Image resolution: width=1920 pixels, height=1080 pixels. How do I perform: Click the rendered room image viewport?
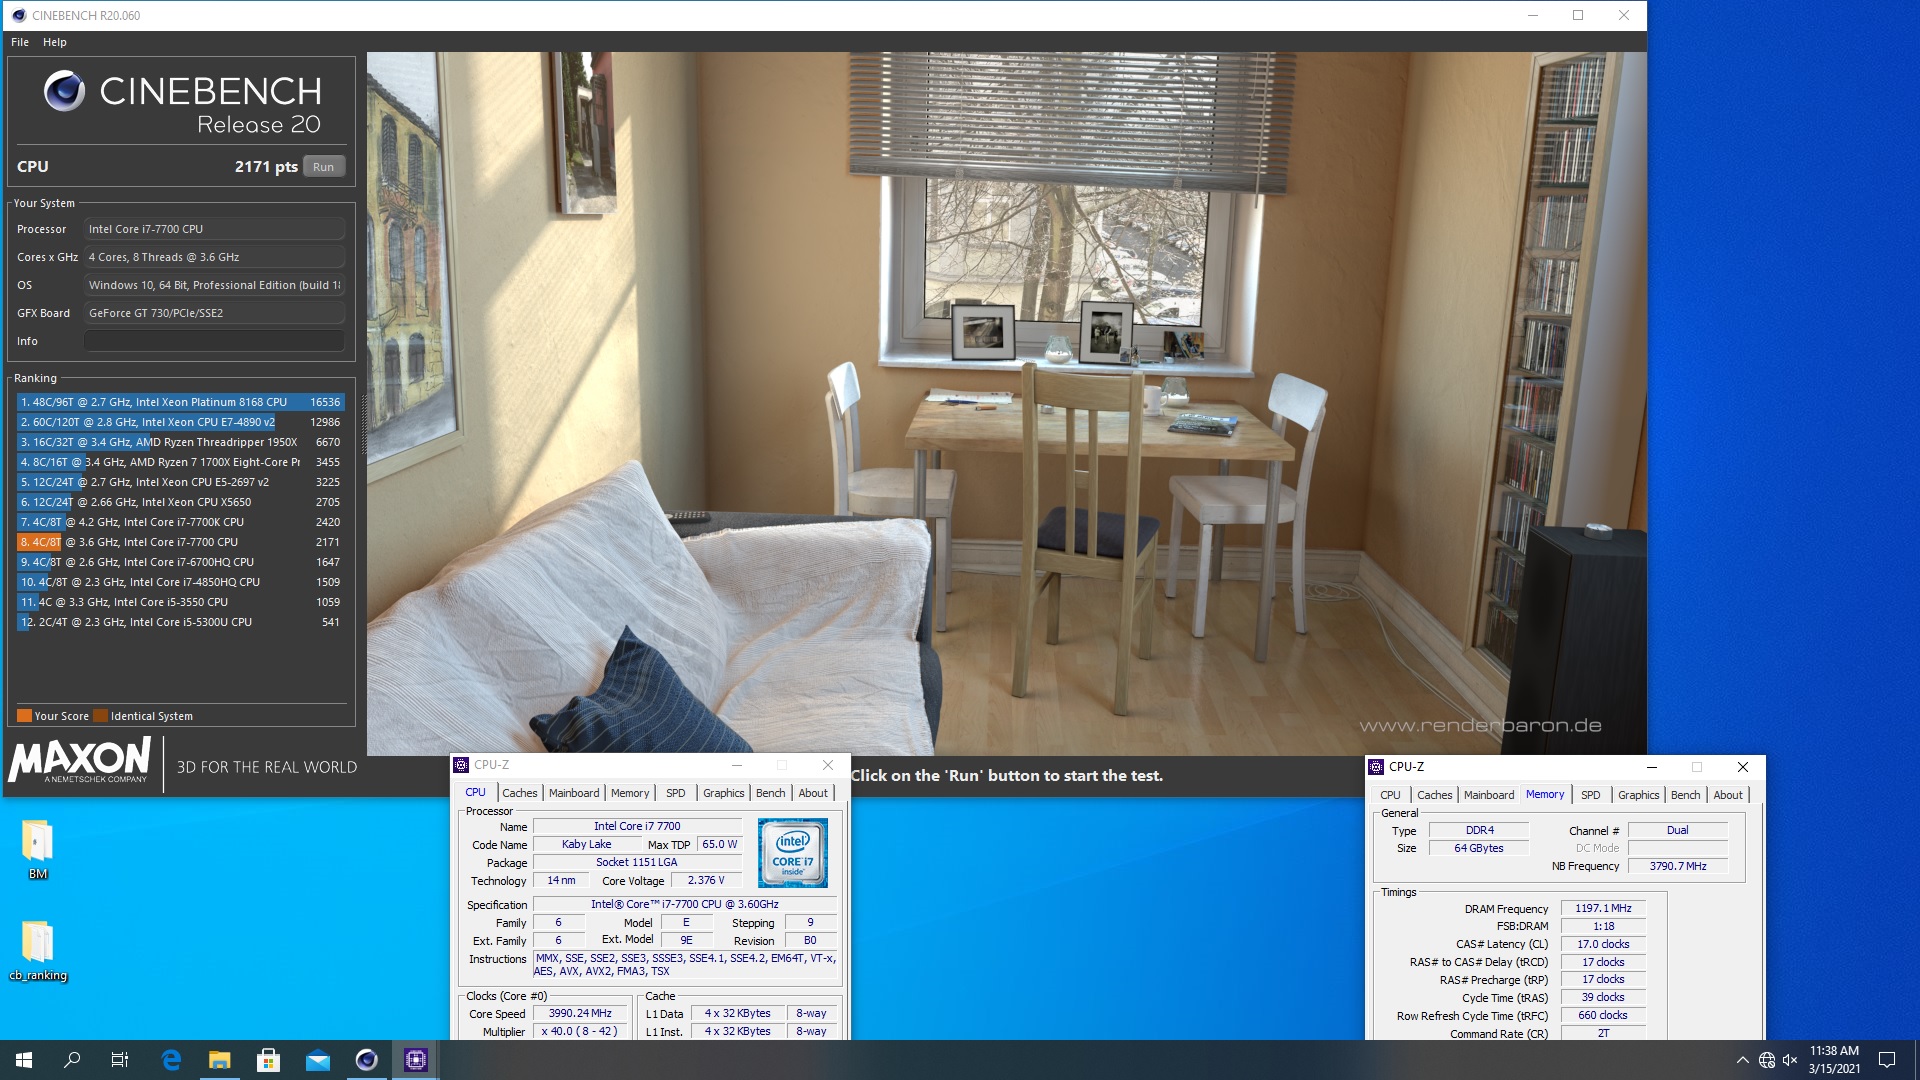pyautogui.click(x=1006, y=403)
